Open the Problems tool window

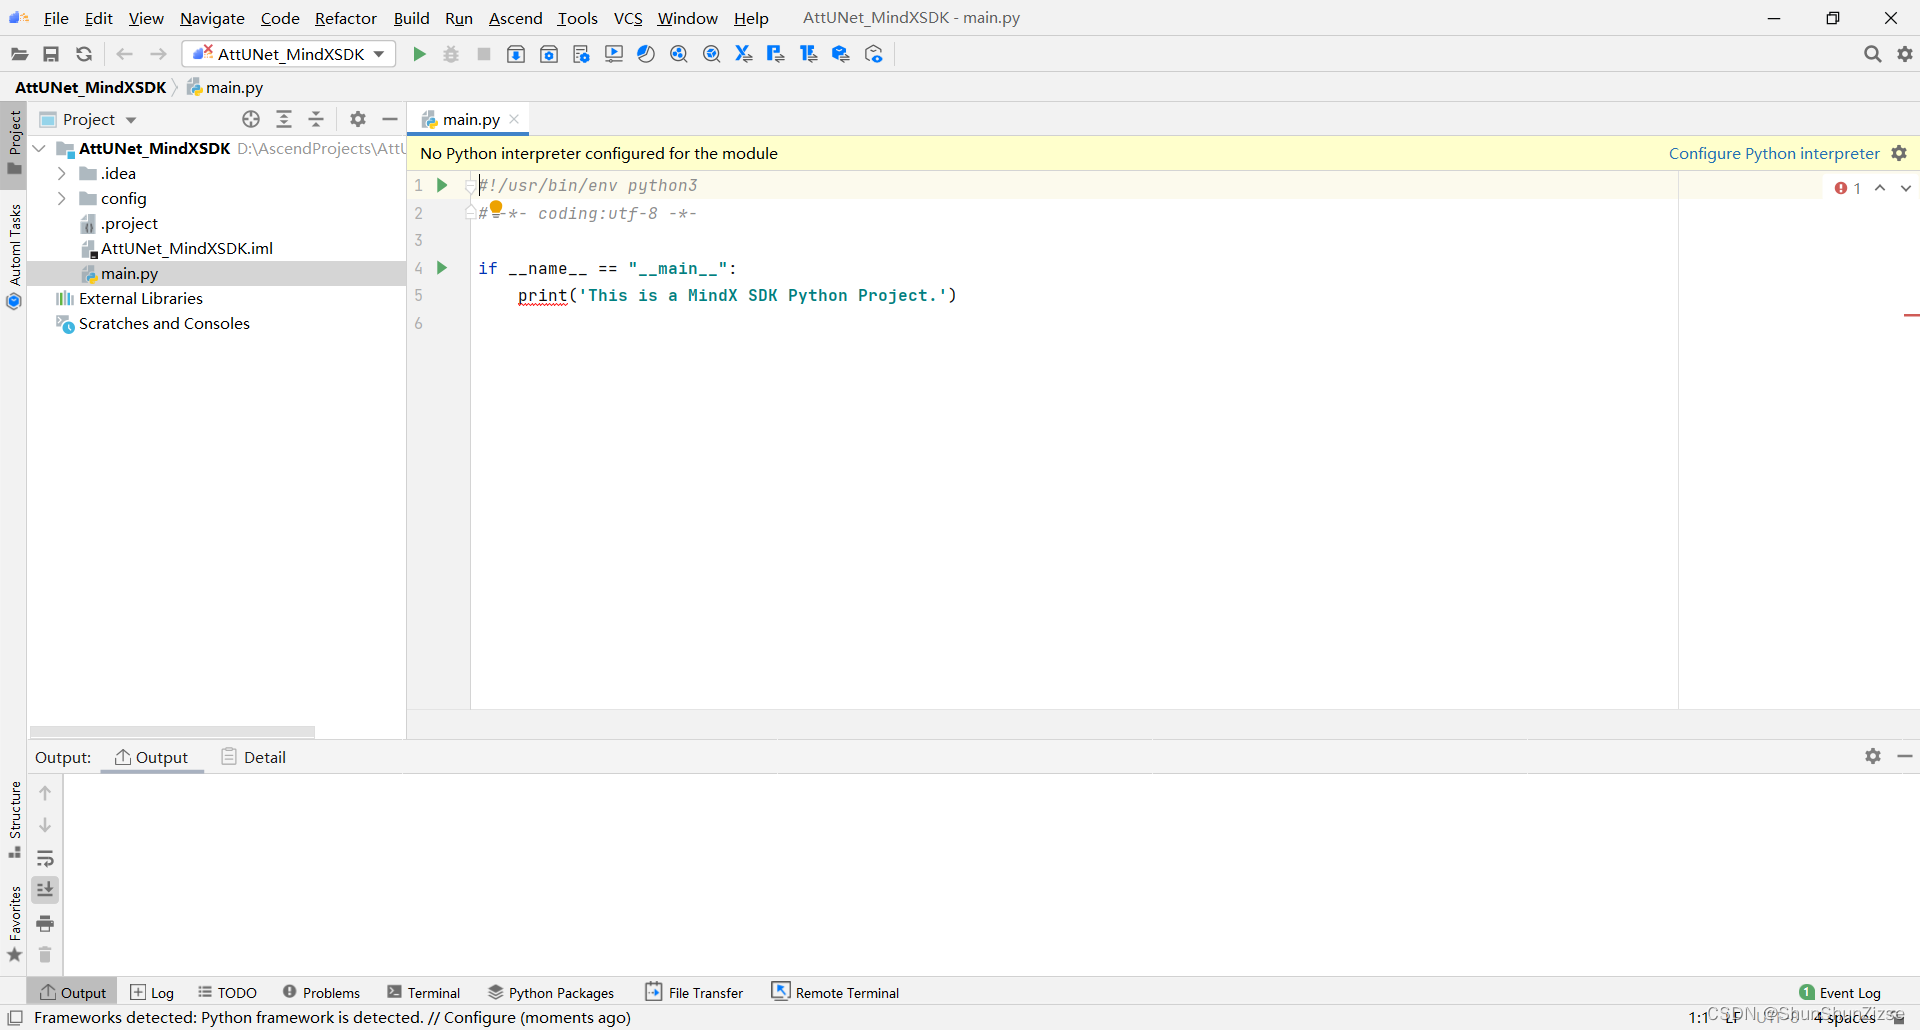coord(321,992)
